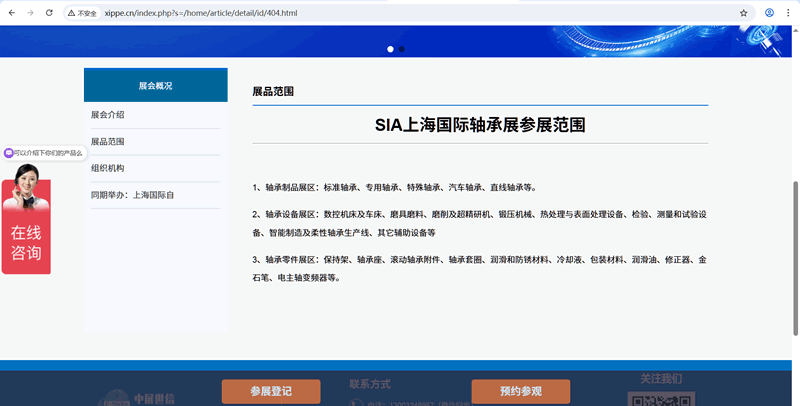This screenshot has width=800, height=406.
Task: Open the Chrome three-dot menu
Action: tap(789, 13)
